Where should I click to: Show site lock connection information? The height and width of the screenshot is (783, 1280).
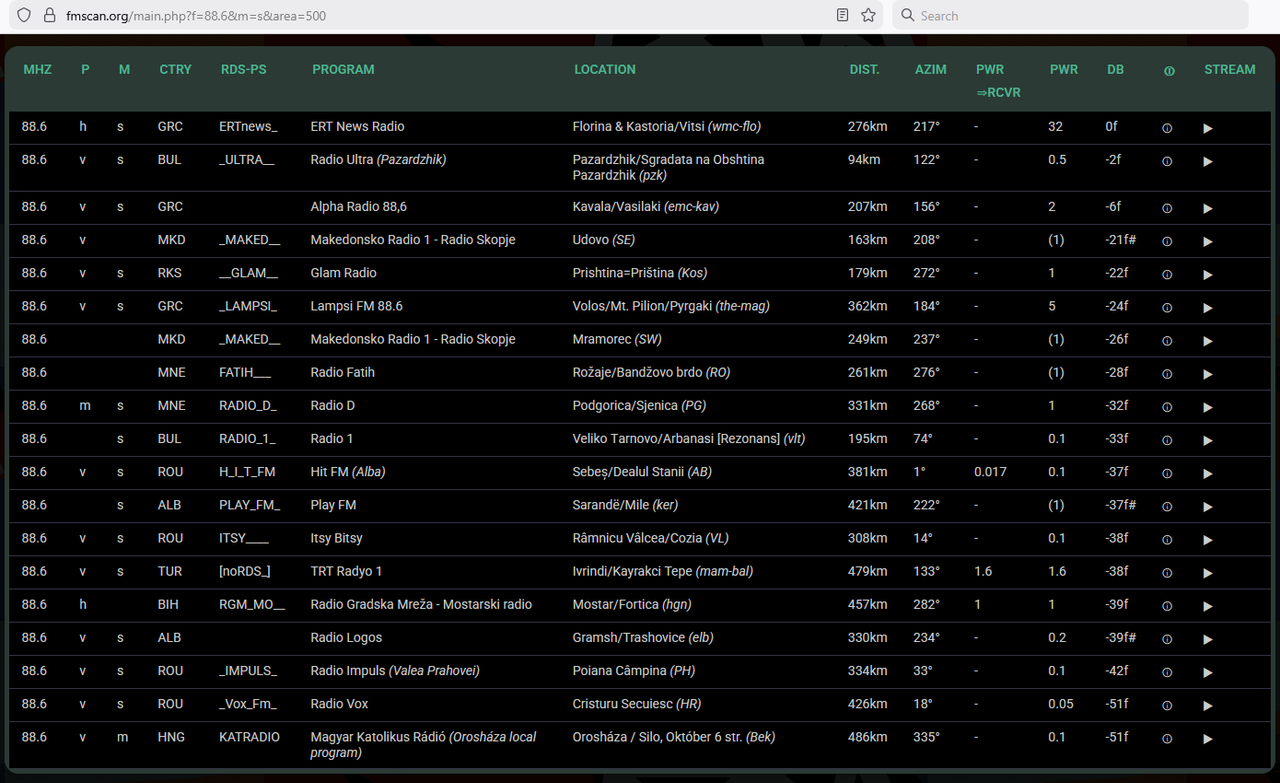[x=48, y=15]
